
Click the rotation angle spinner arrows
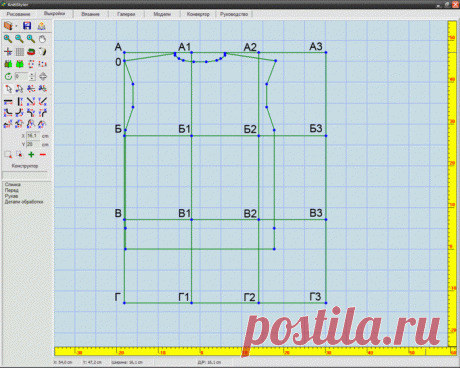click(x=32, y=77)
